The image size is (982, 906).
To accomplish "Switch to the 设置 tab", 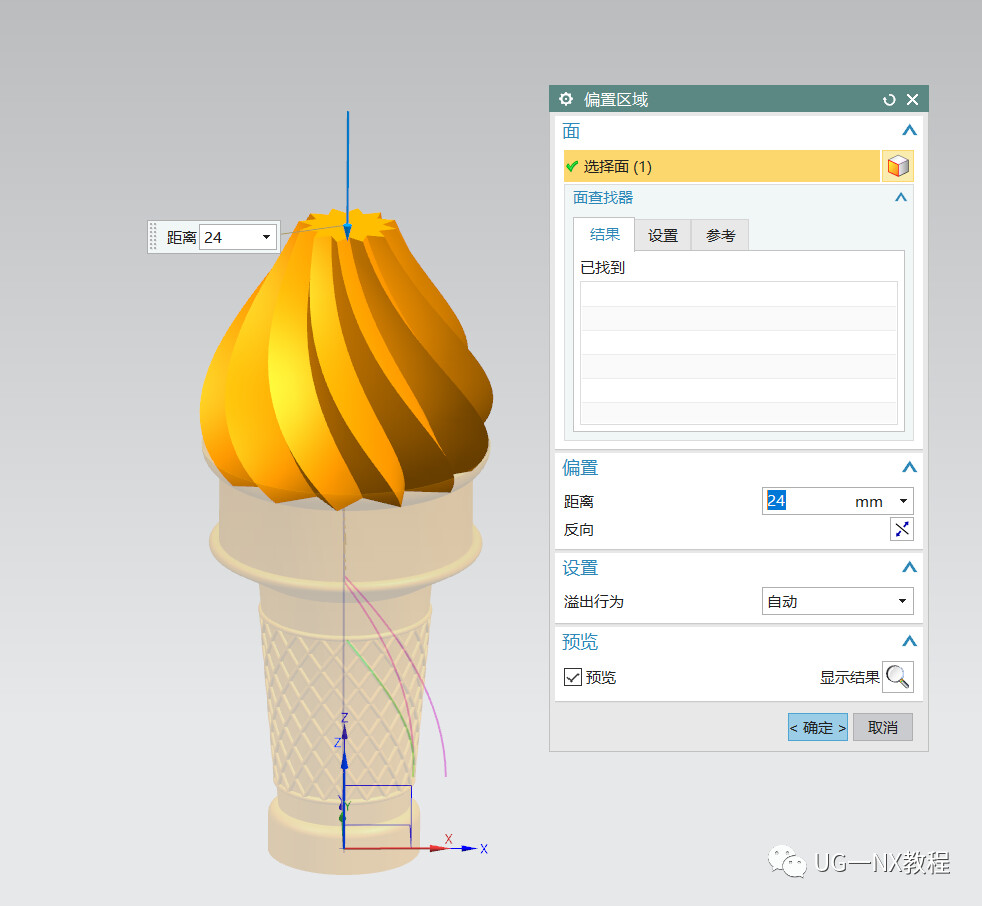I will pos(663,235).
